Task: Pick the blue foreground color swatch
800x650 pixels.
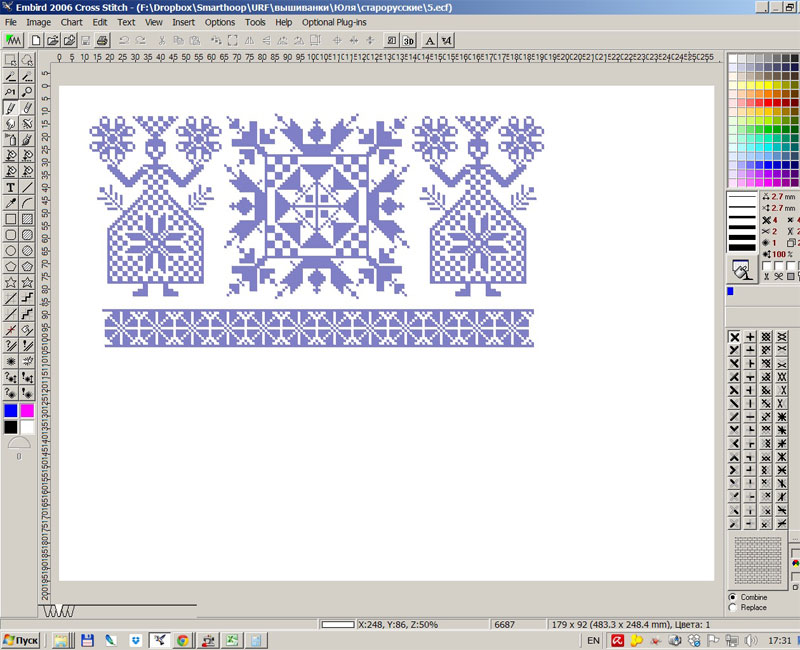Action: (11, 411)
